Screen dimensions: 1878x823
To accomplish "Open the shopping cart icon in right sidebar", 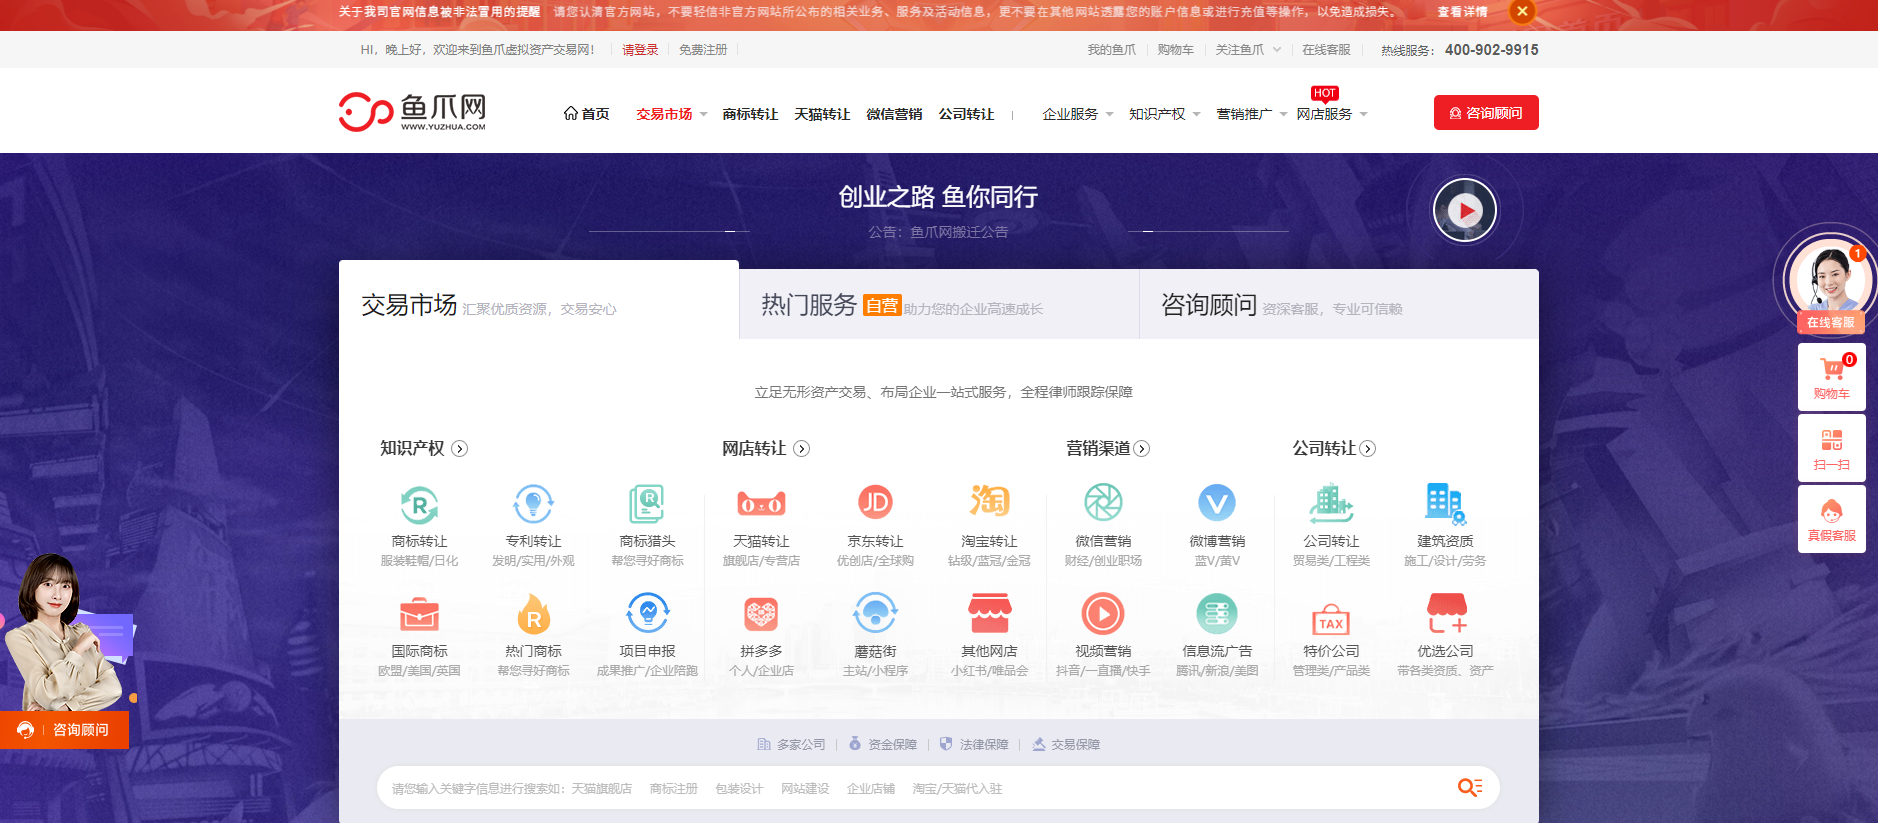I will pos(1831,370).
